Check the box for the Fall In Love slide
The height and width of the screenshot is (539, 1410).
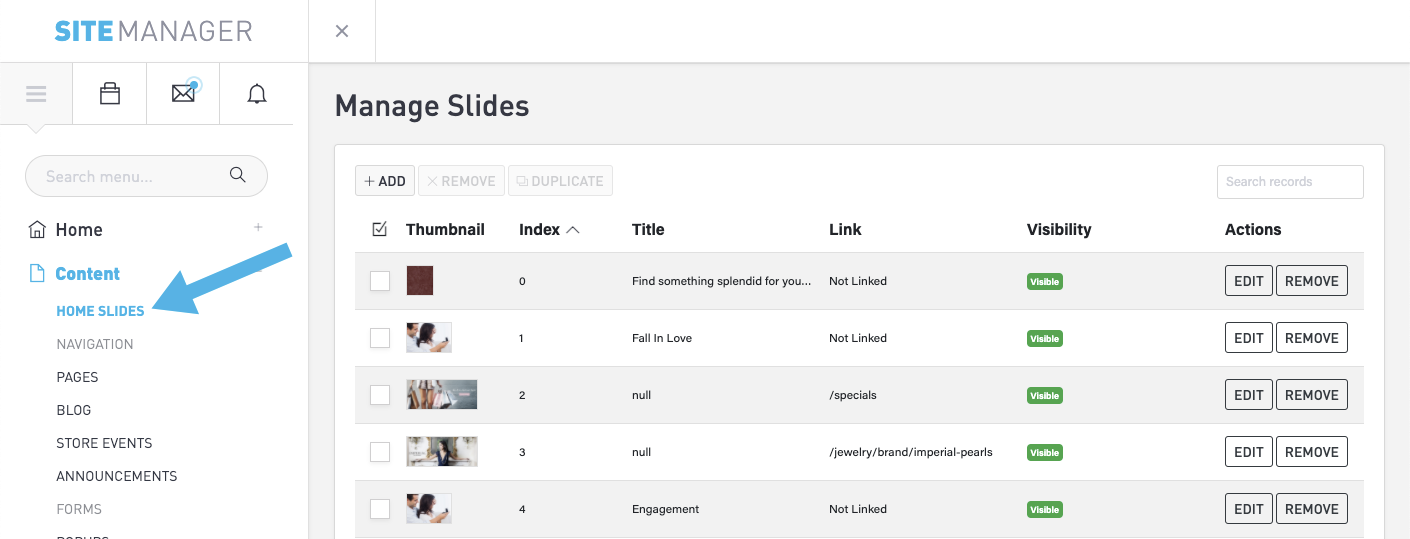coord(380,338)
